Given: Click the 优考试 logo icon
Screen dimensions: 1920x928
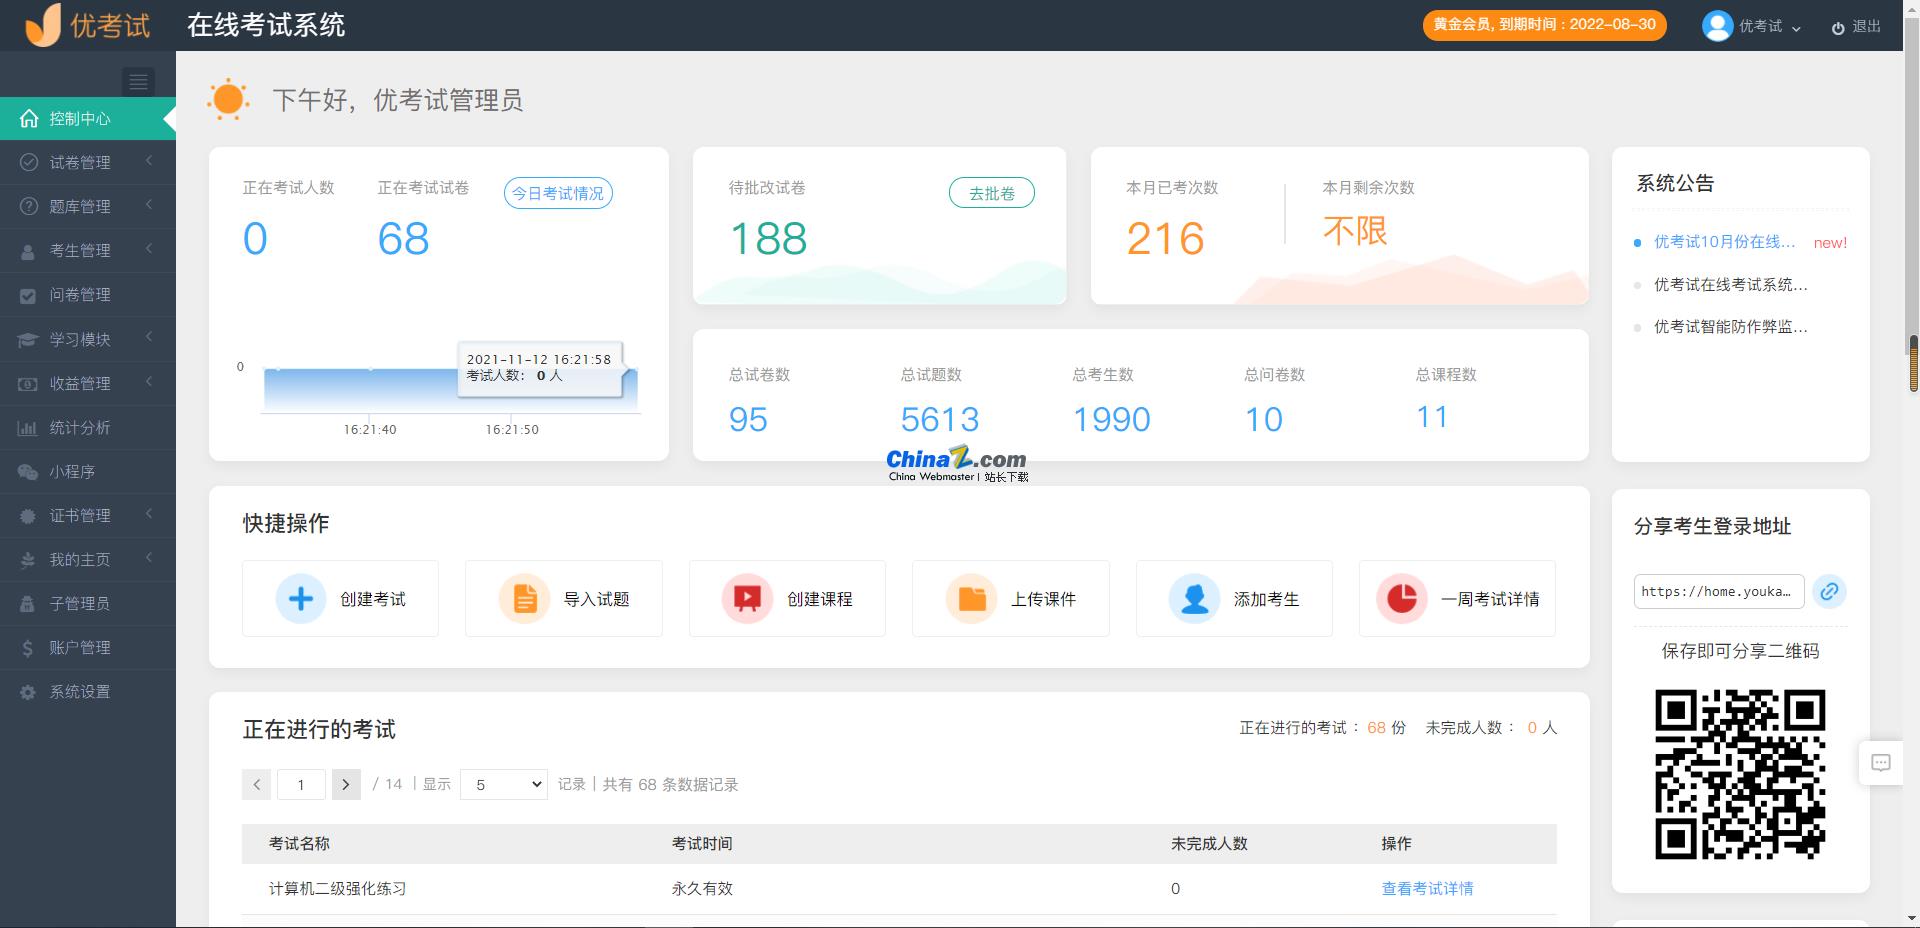Looking at the screenshot, I should 43,25.
